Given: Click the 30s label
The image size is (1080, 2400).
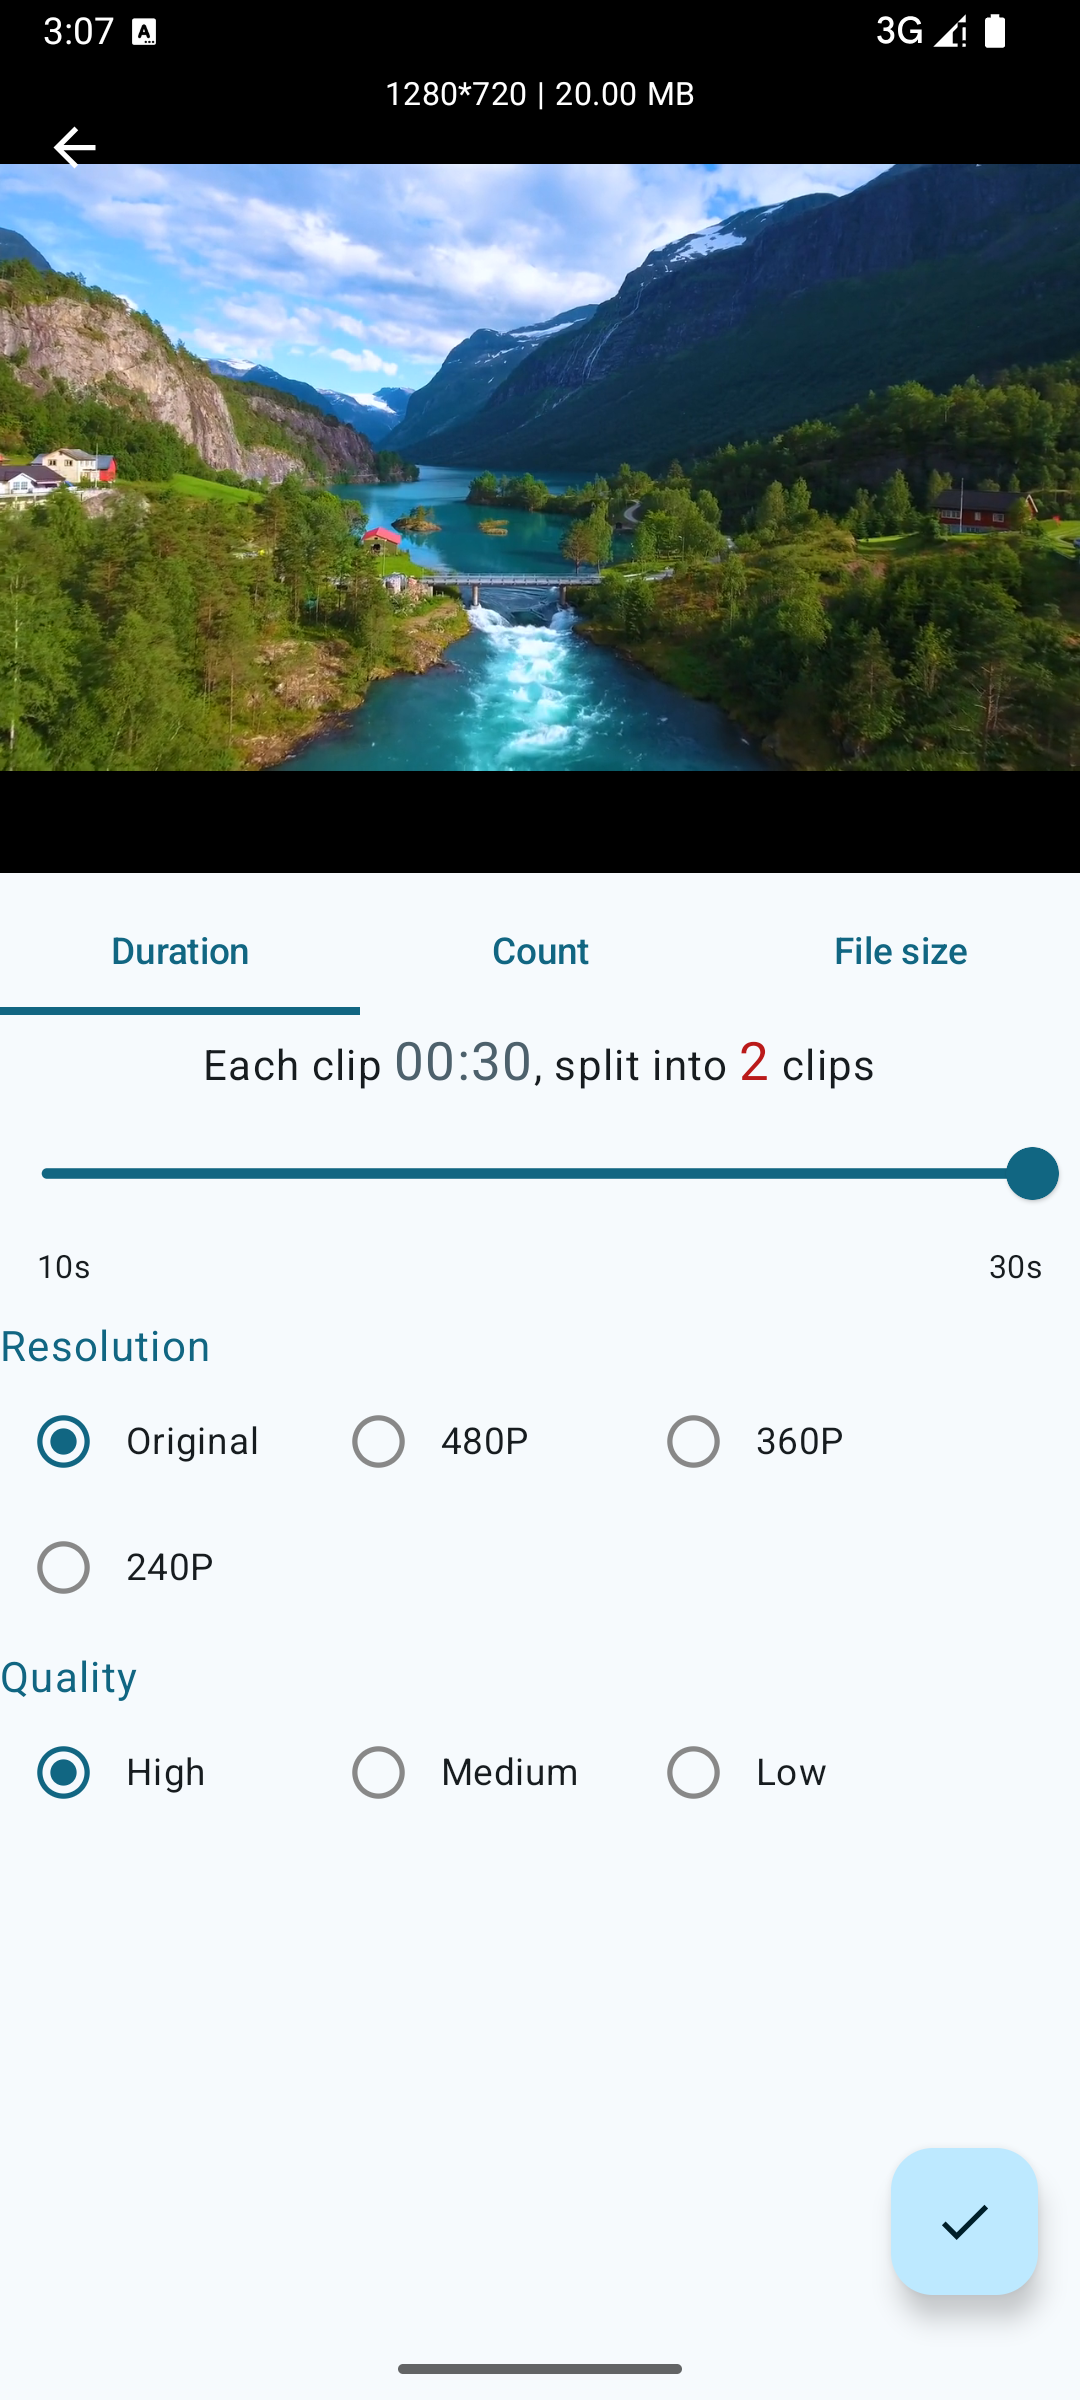Looking at the screenshot, I should [1014, 1266].
